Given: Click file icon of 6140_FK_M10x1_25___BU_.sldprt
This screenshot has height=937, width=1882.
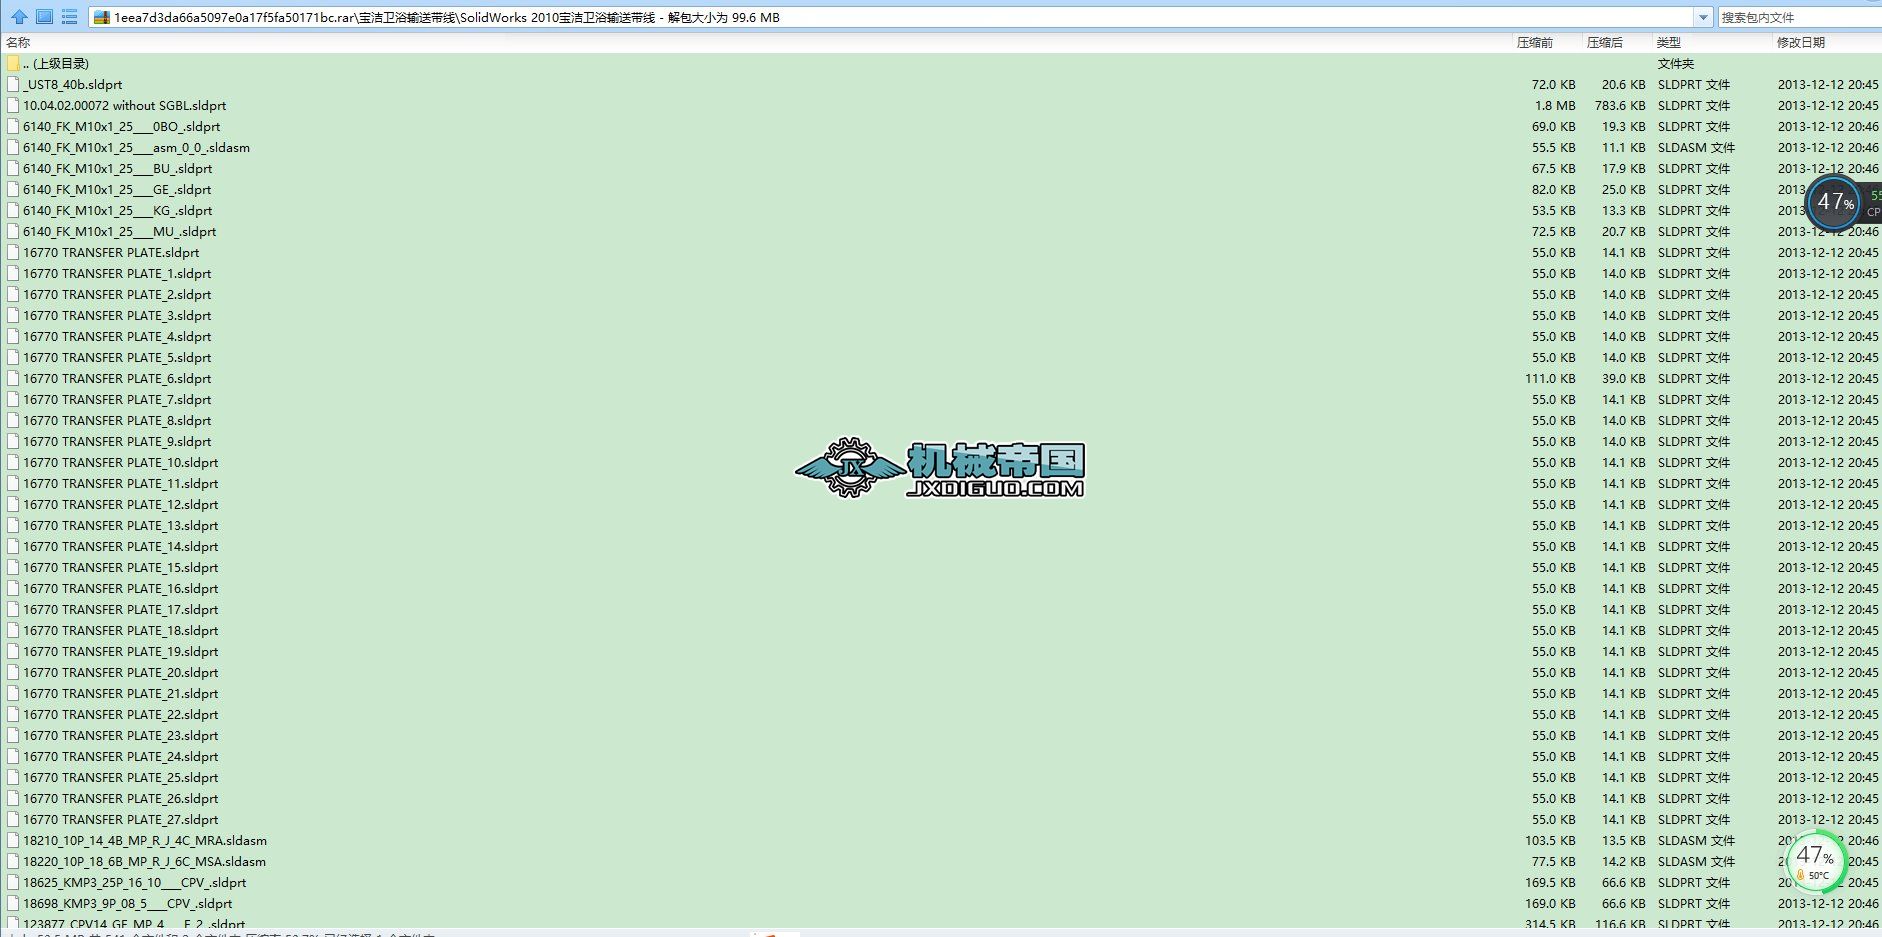Looking at the screenshot, I should (13, 168).
